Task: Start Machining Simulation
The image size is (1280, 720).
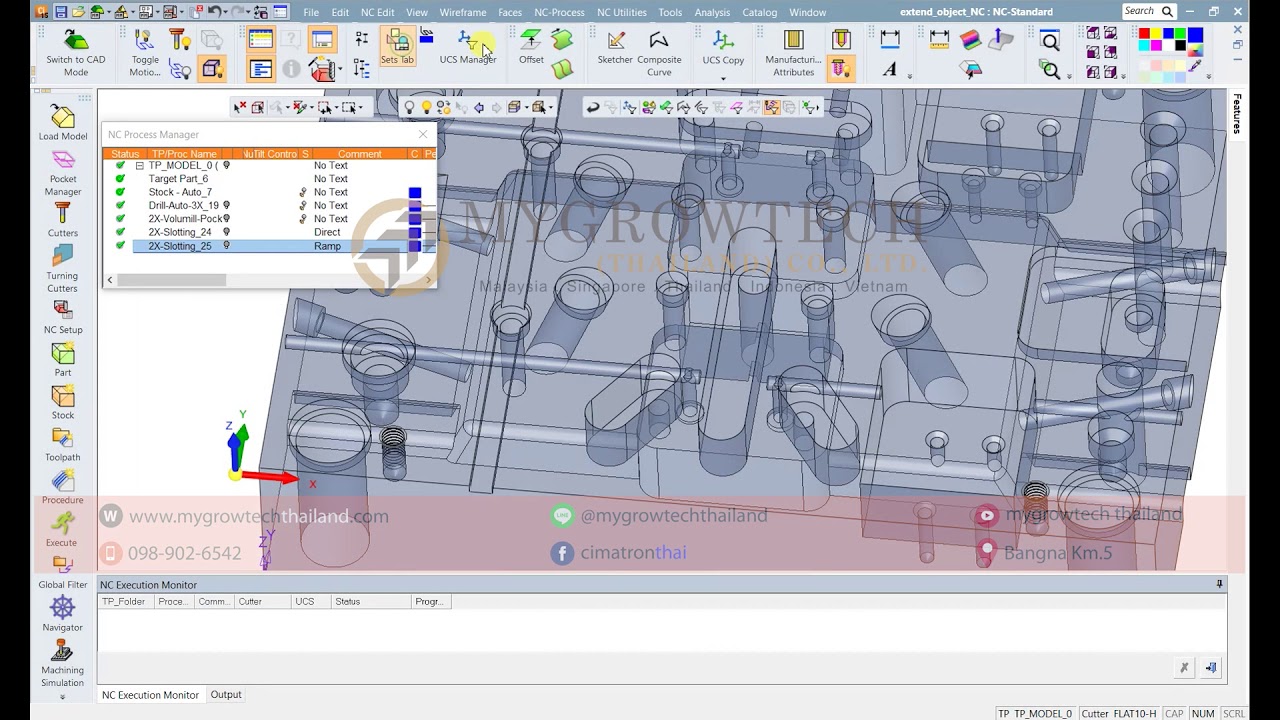Action: [63, 664]
